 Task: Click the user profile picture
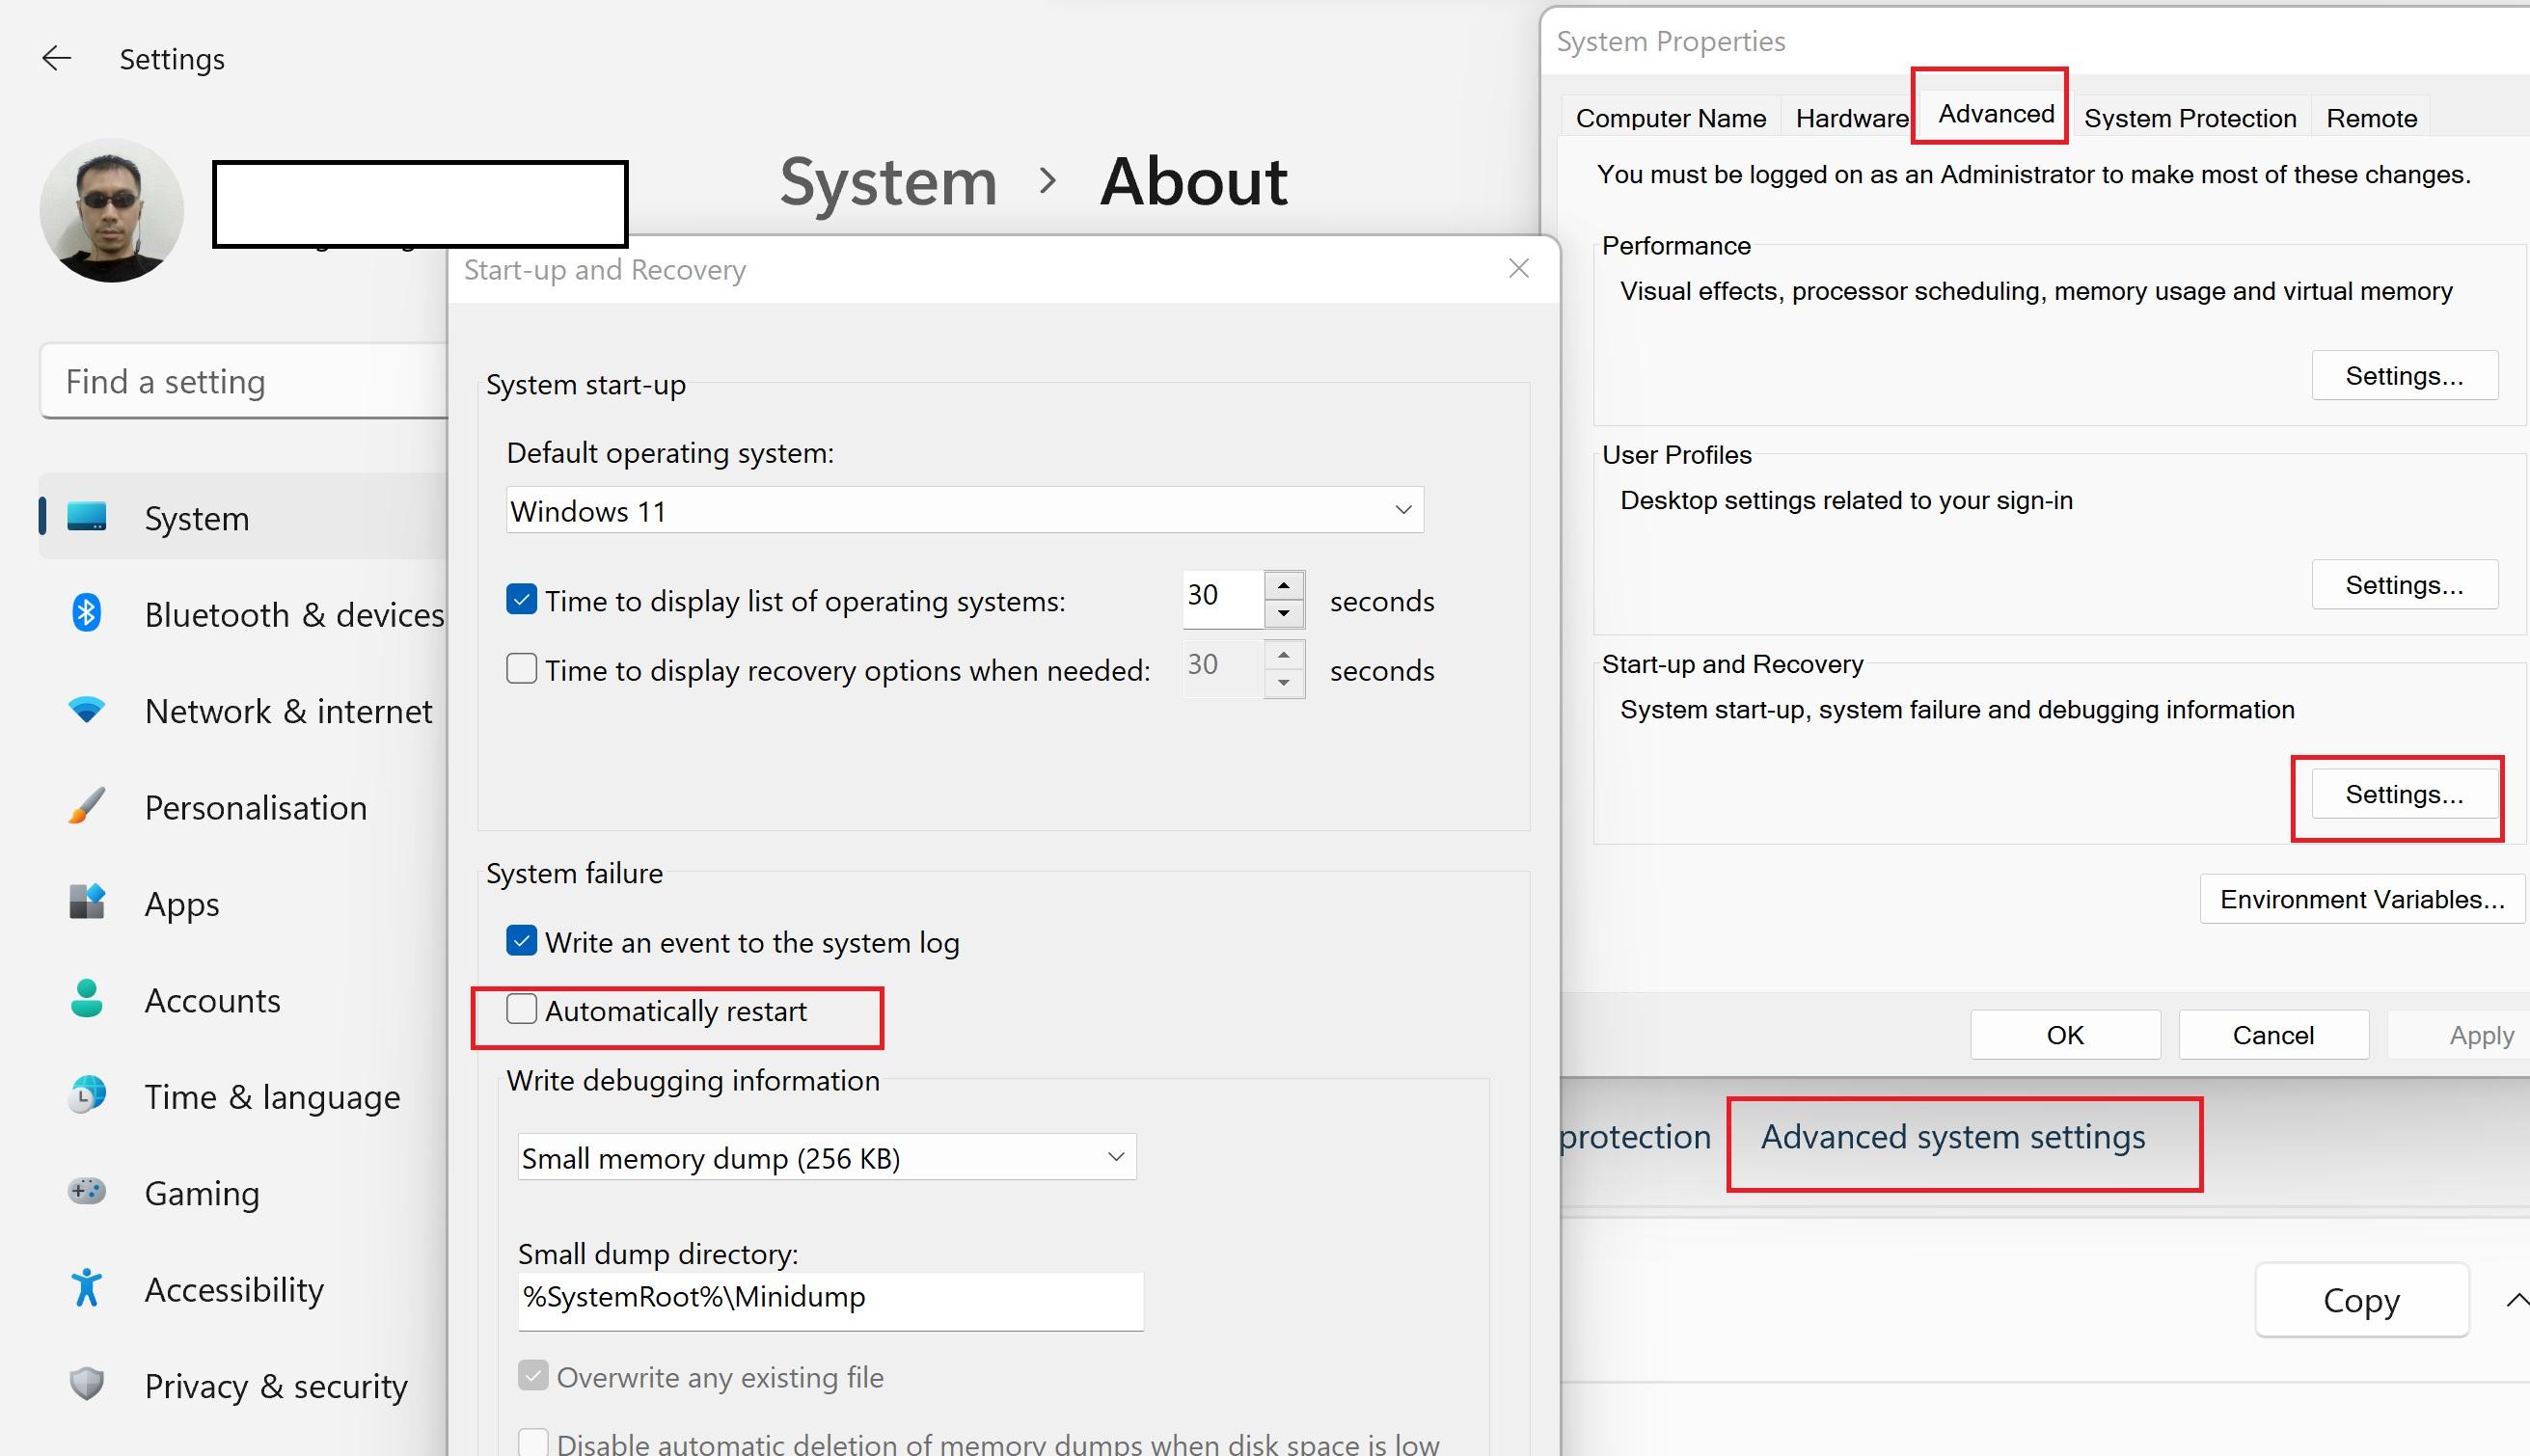point(112,210)
